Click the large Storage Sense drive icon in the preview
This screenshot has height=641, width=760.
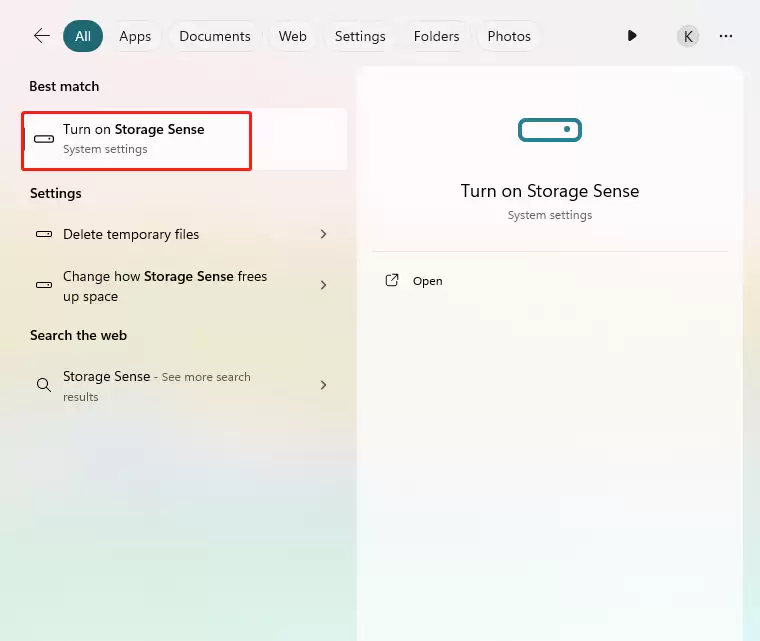[x=550, y=130]
